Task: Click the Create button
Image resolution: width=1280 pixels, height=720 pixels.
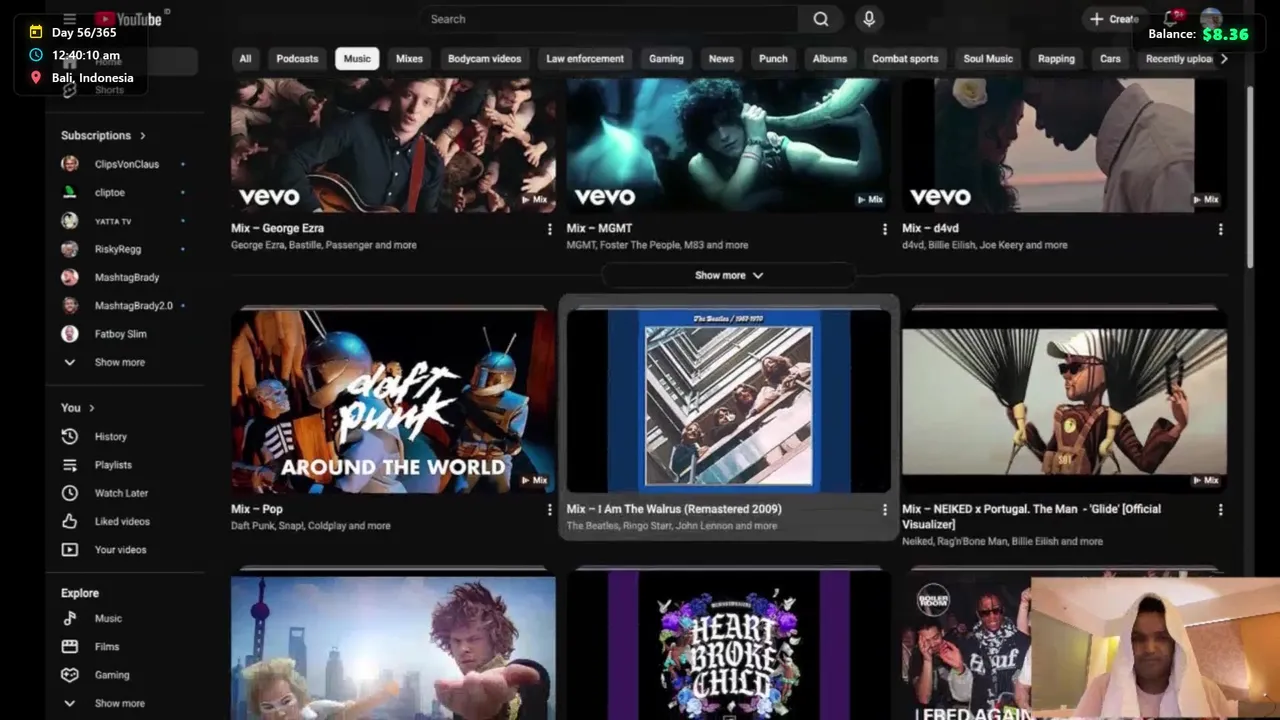Action: tap(1113, 19)
